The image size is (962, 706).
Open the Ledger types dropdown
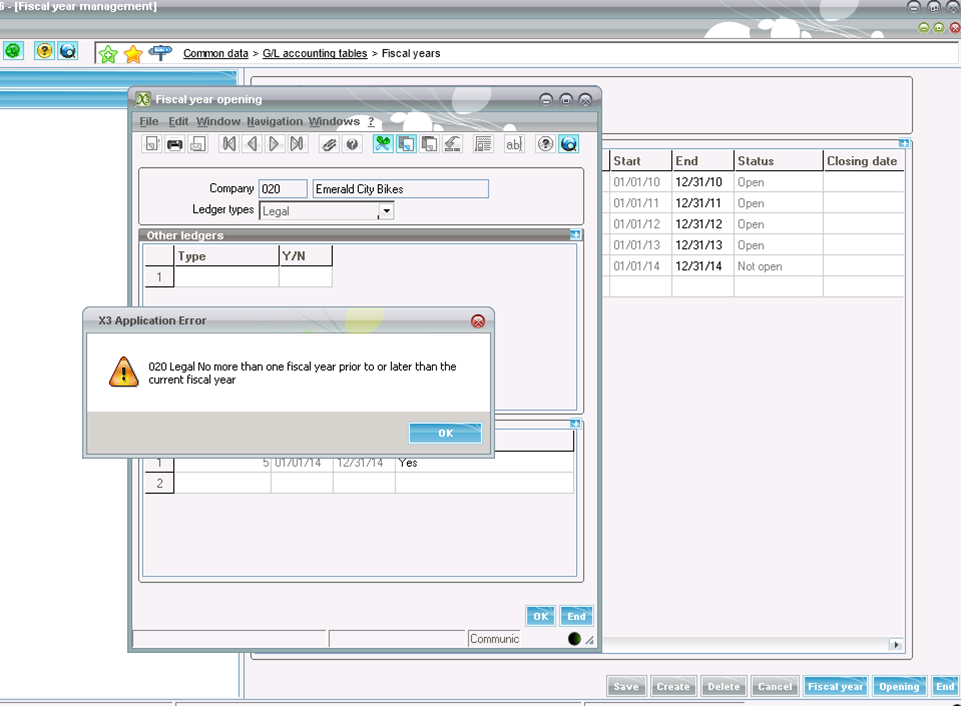coord(386,211)
